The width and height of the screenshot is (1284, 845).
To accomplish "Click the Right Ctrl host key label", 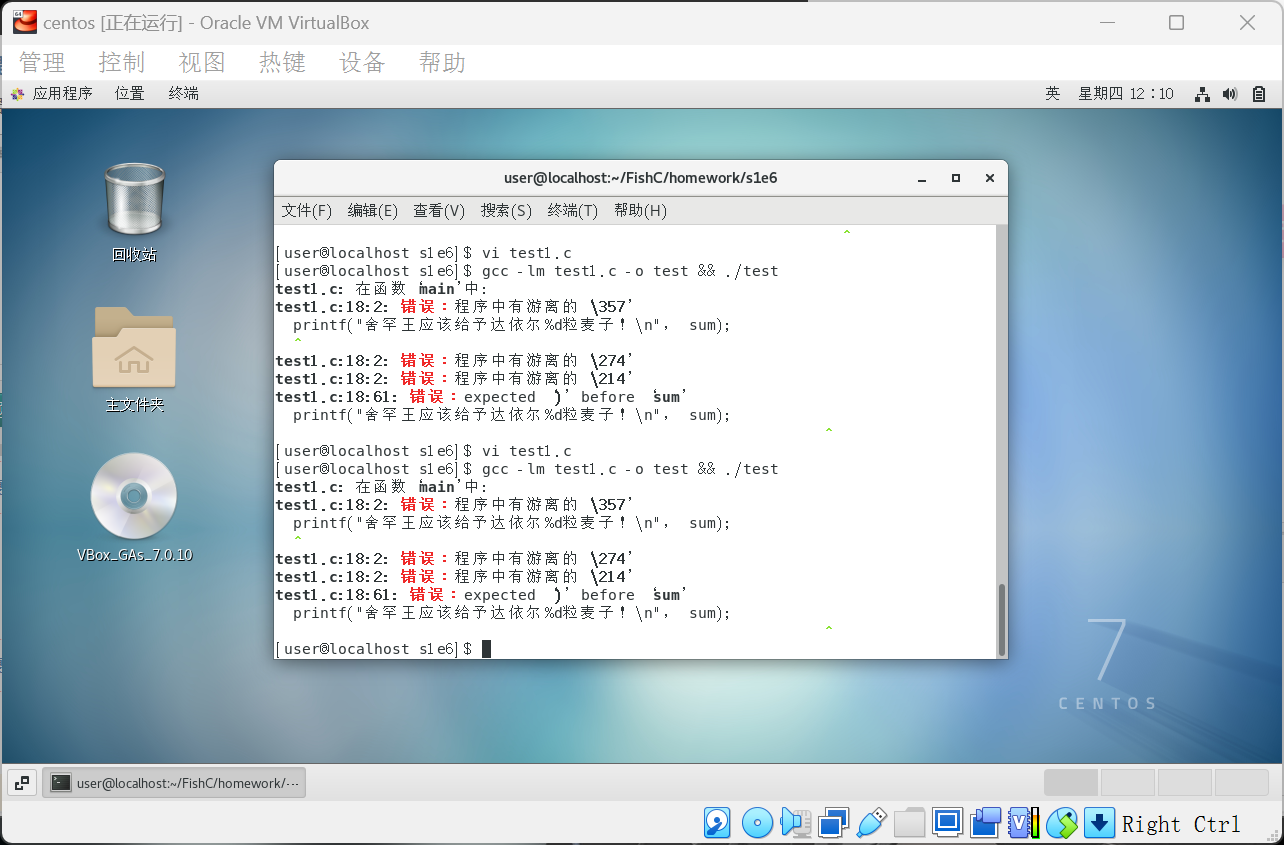I will pyautogui.click(x=1181, y=824).
